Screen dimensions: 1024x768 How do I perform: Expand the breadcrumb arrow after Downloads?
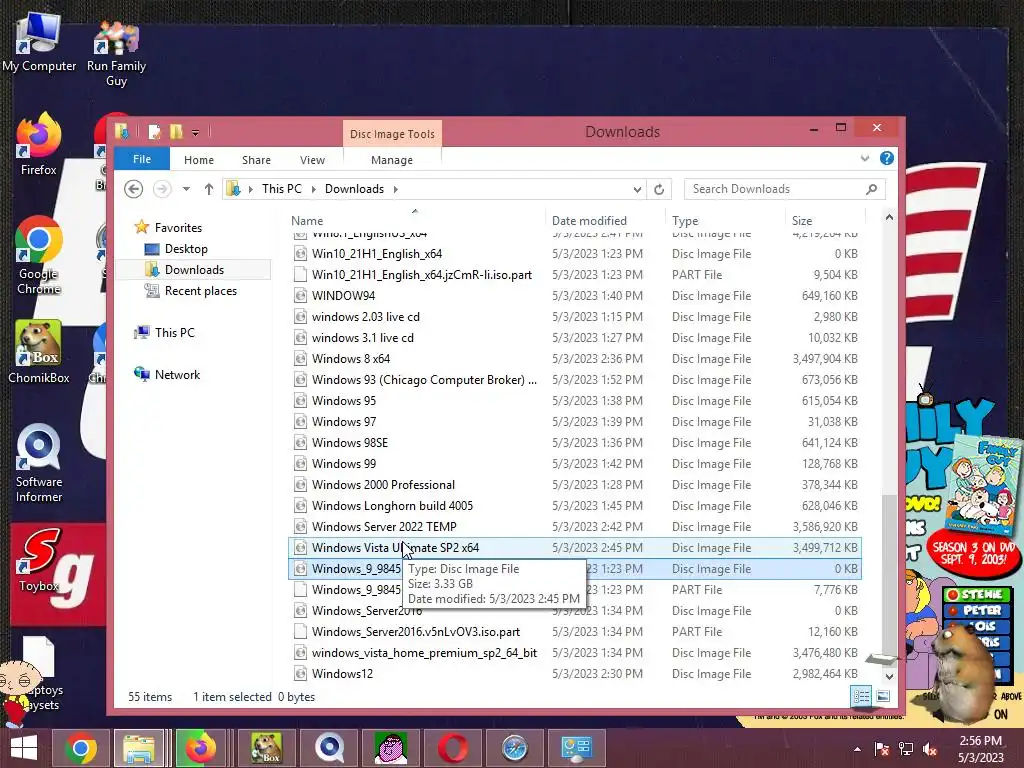(x=396, y=189)
